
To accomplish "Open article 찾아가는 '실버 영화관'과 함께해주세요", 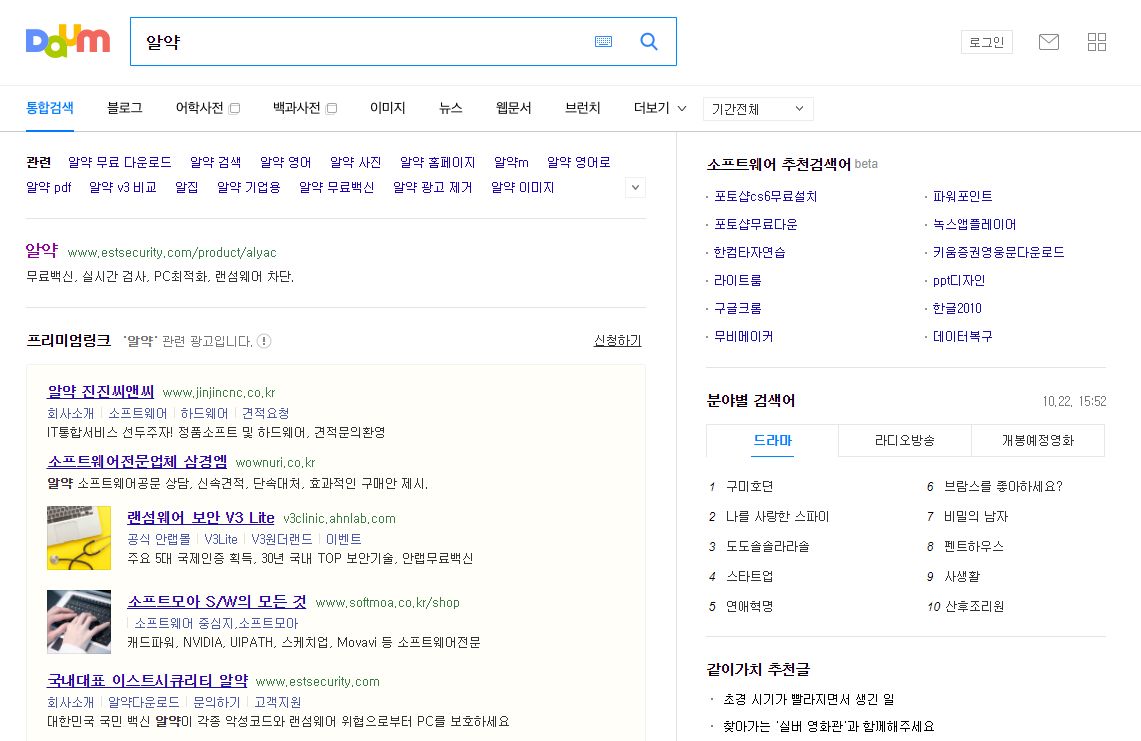I will [x=828, y=726].
